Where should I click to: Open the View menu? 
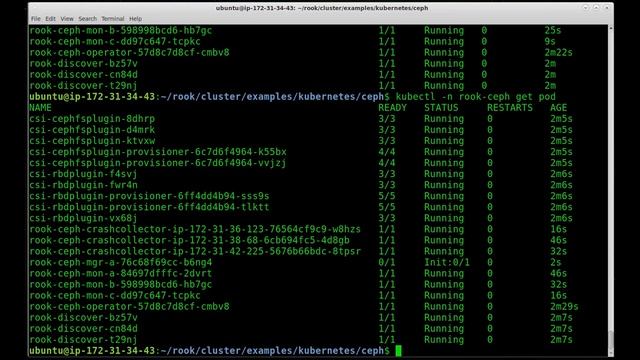pyautogui.click(x=67, y=19)
